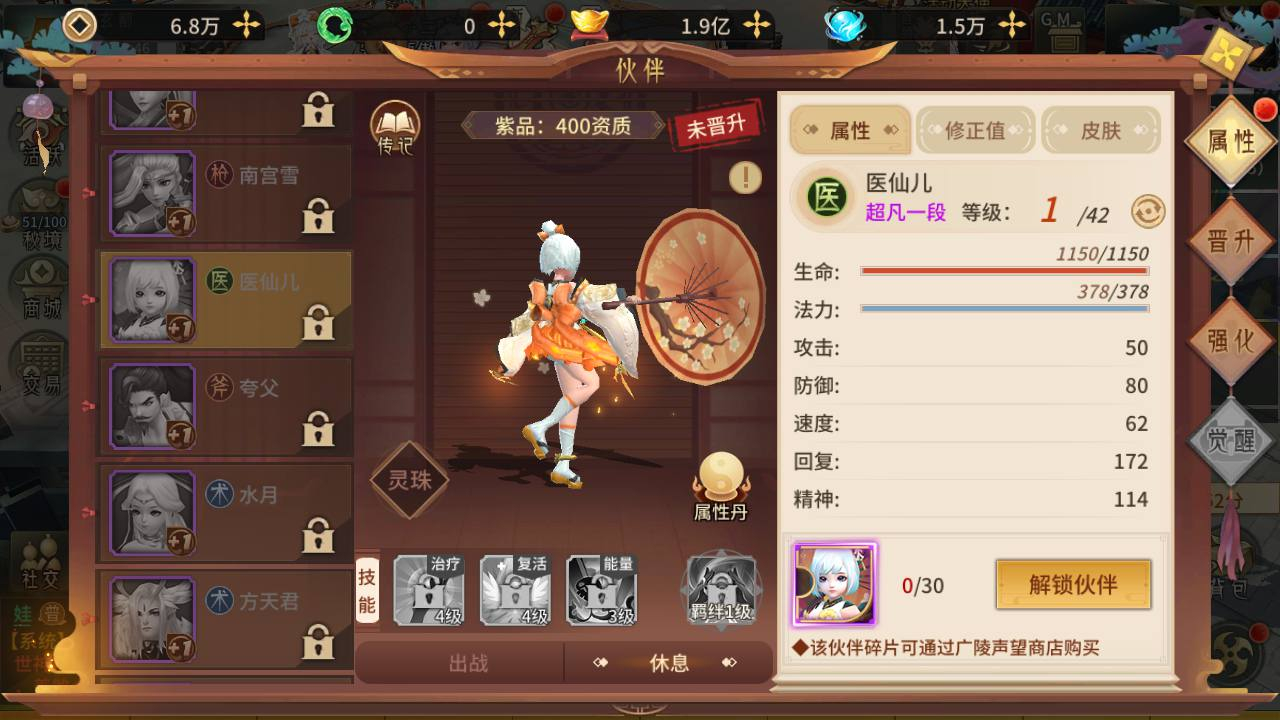The image size is (1280, 720).
Task: Add currency with the plus beside 6.8万
Action: click(x=246, y=25)
